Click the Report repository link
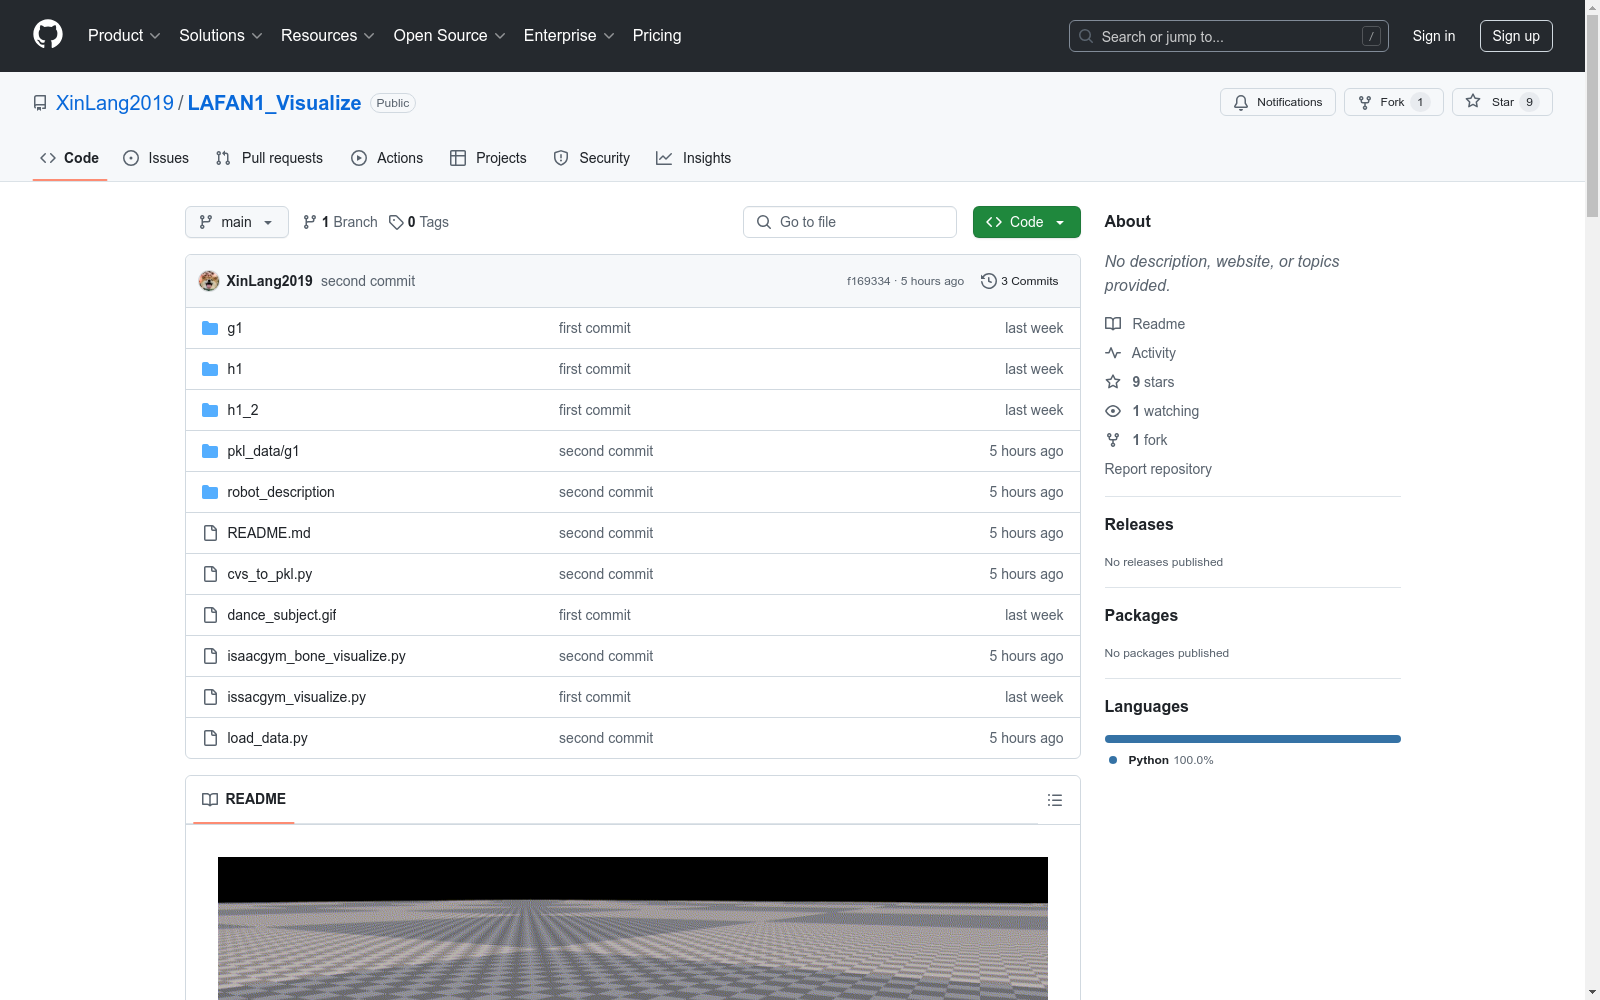The width and height of the screenshot is (1600, 1000). pos(1158,469)
